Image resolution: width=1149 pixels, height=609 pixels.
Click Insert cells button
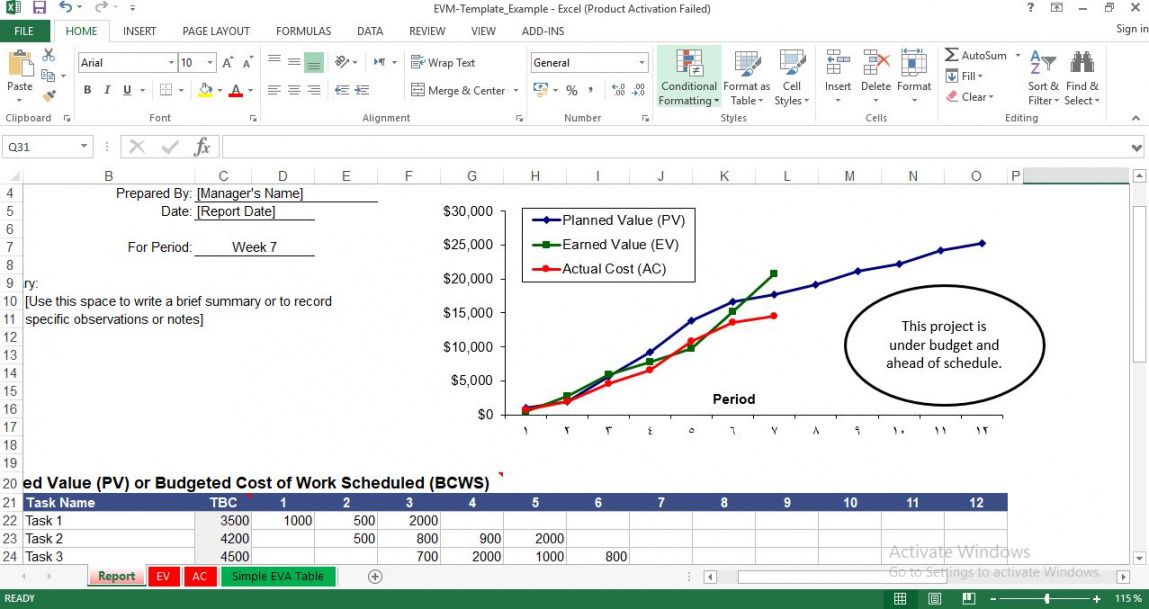click(838, 78)
